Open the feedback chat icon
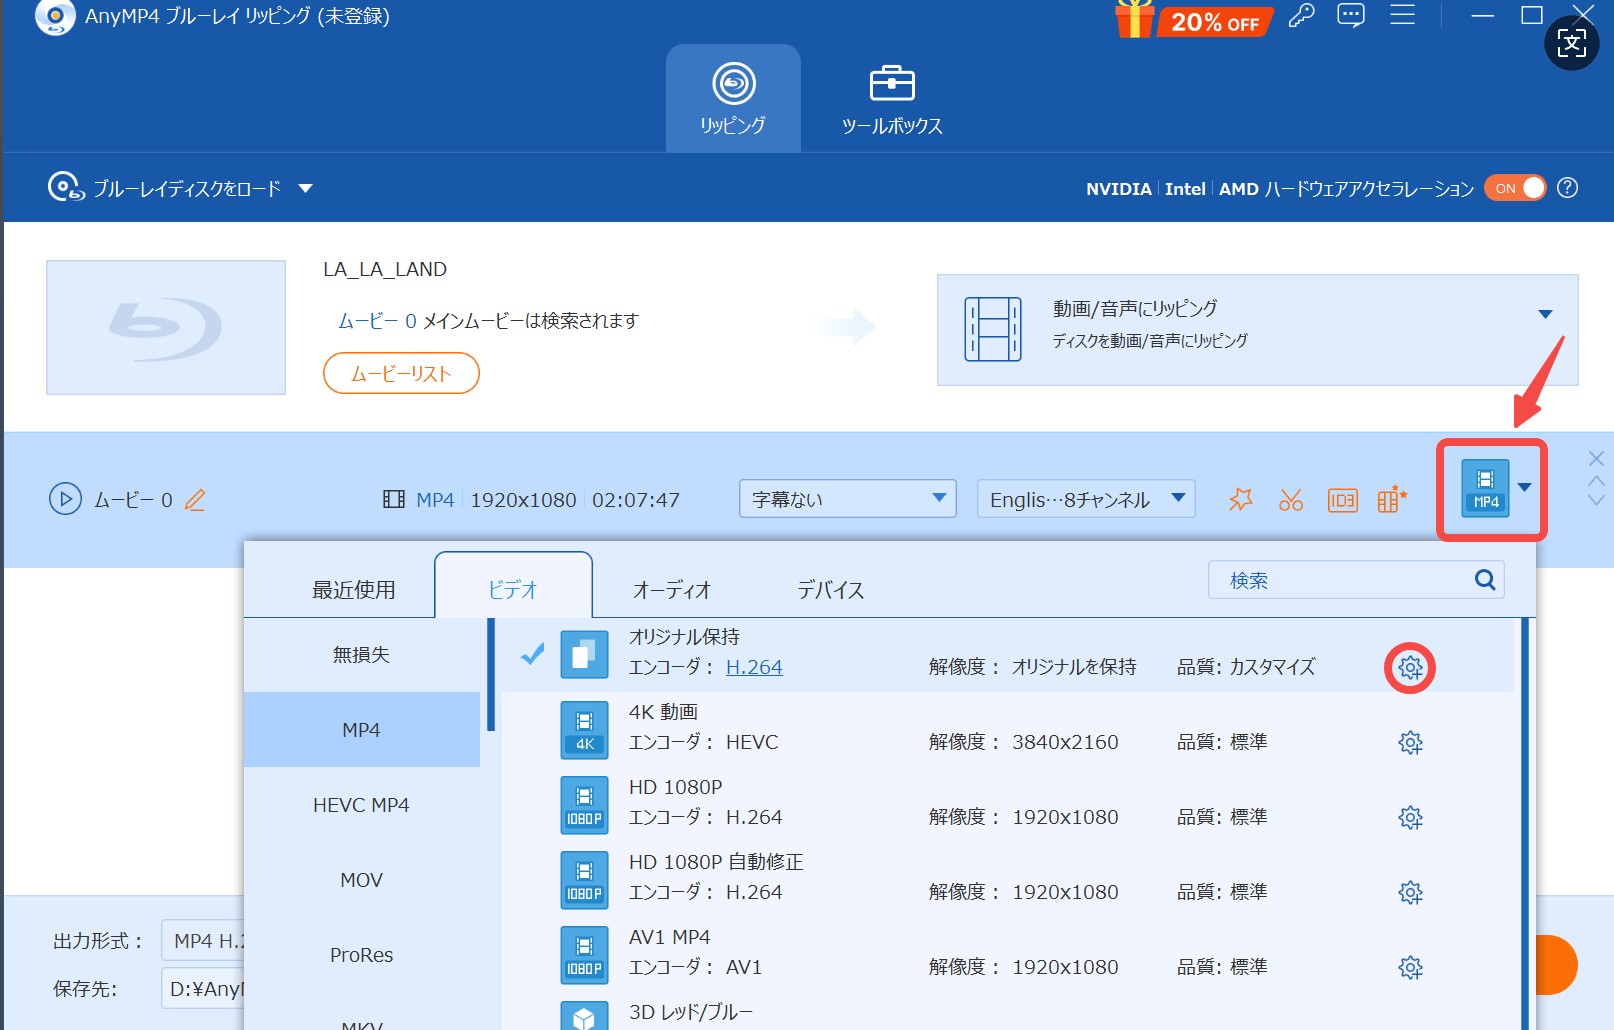Image resolution: width=1614 pixels, height=1030 pixels. click(x=1350, y=16)
